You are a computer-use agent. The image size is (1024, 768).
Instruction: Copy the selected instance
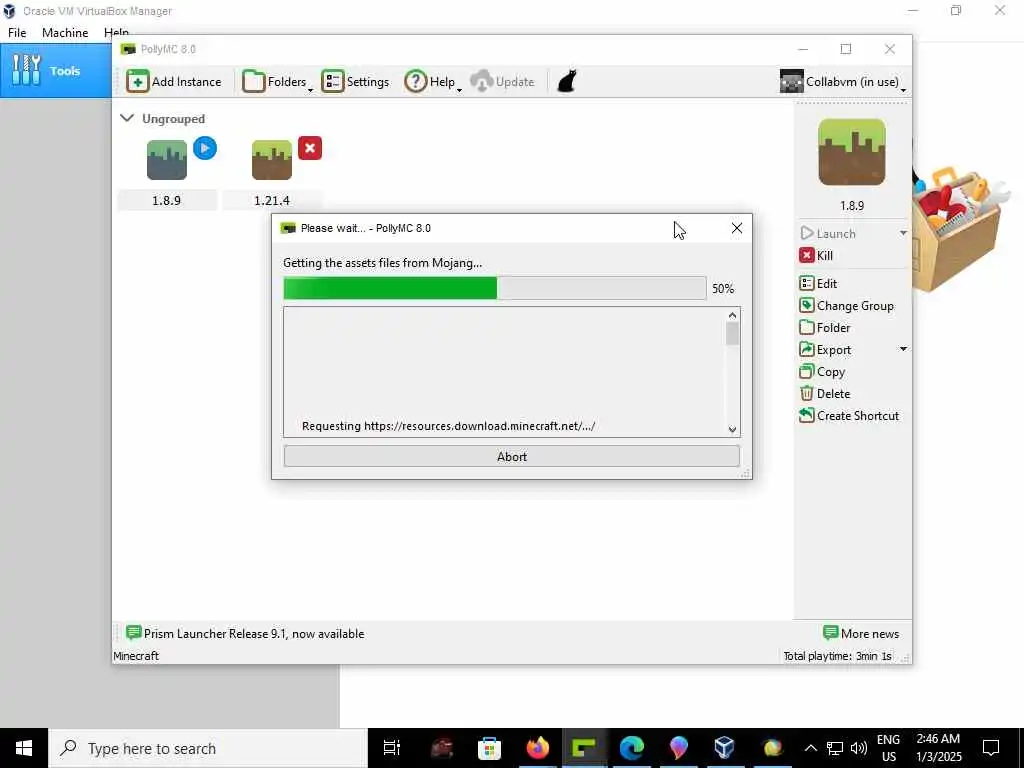[x=822, y=372]
